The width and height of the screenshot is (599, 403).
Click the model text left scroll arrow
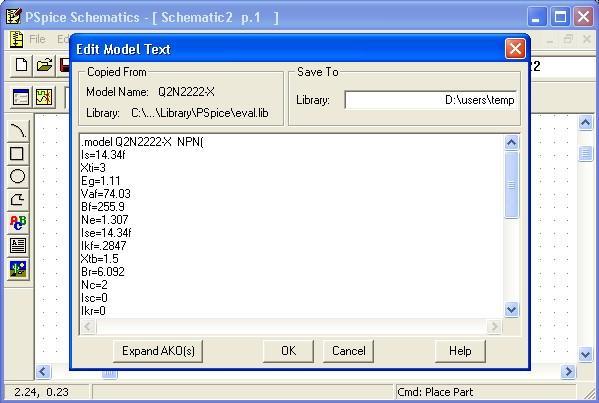point(88,327)
